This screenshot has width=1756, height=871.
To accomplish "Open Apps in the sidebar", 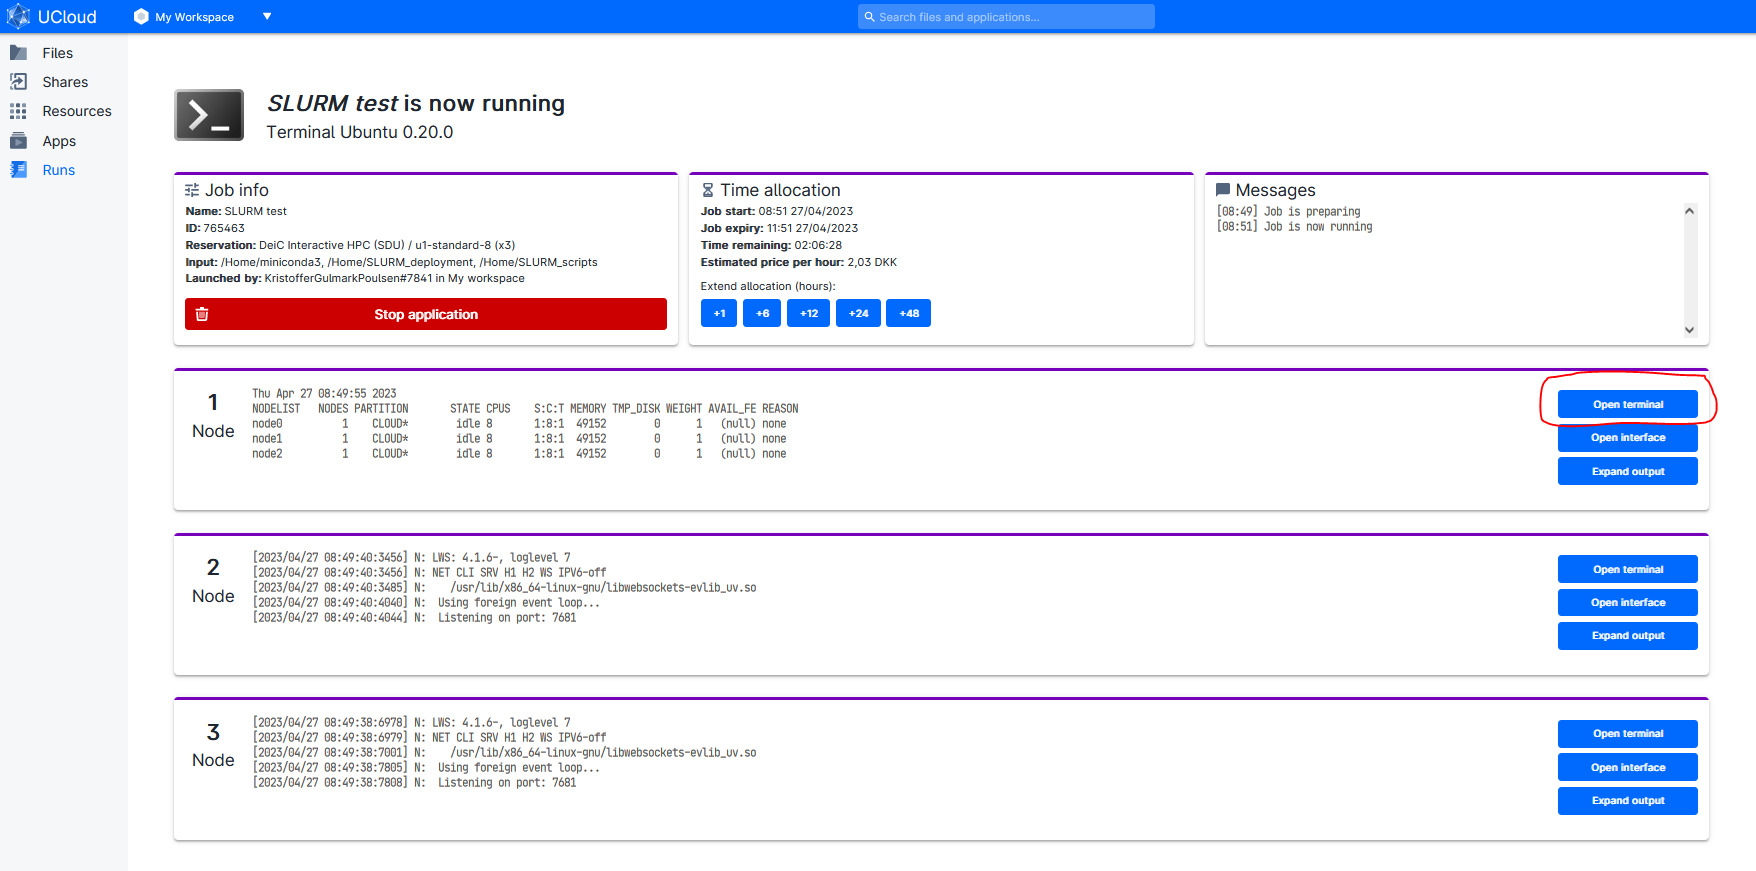I will click(59, 141).
